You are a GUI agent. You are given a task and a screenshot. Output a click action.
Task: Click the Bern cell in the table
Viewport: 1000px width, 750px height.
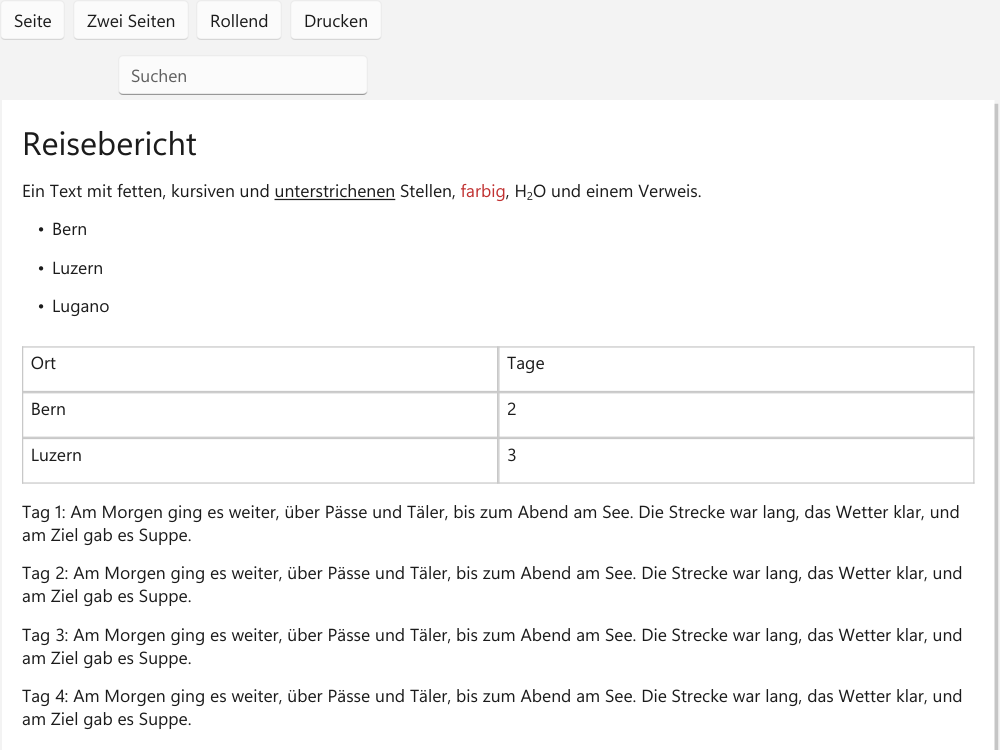point(260,415)
